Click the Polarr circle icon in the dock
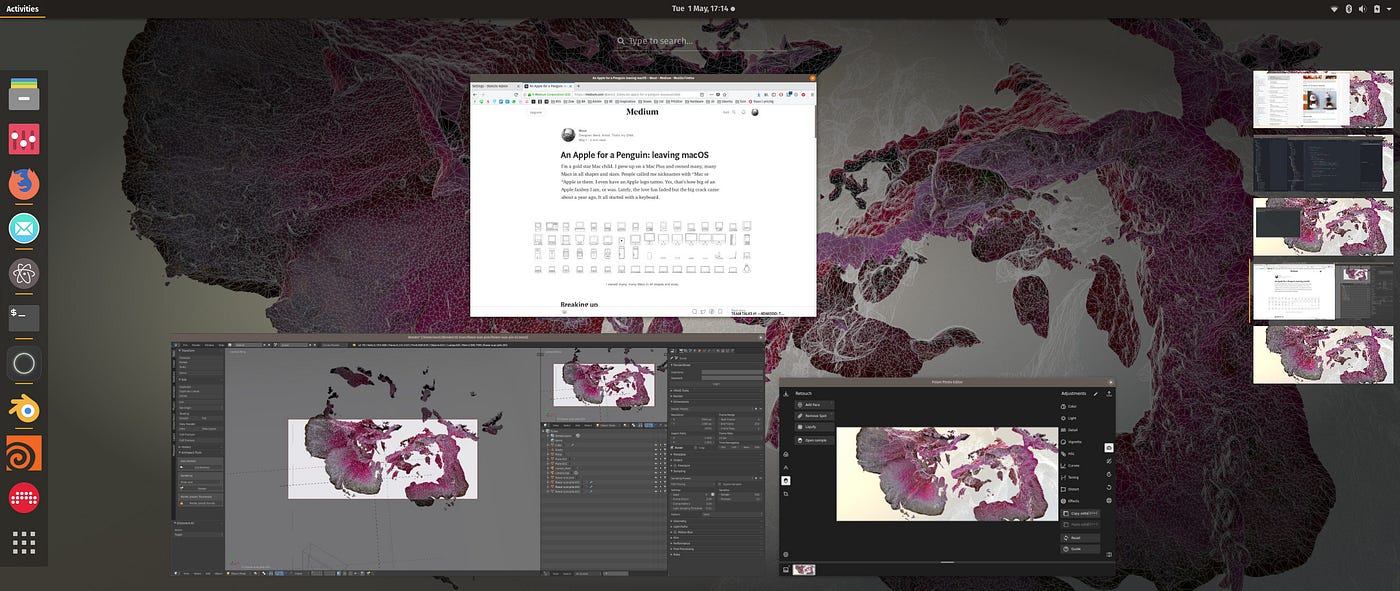The height and width of the screenshot is (591, 1400). pos(24,364)
